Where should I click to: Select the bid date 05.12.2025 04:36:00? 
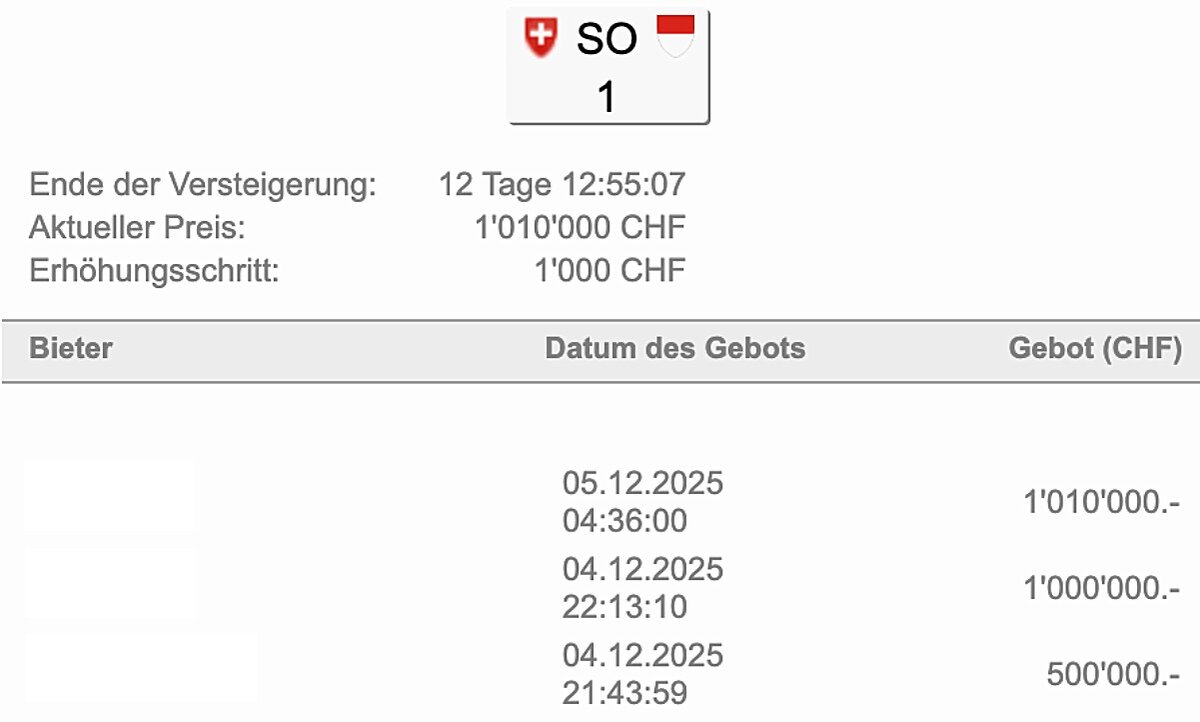[642, 502]
